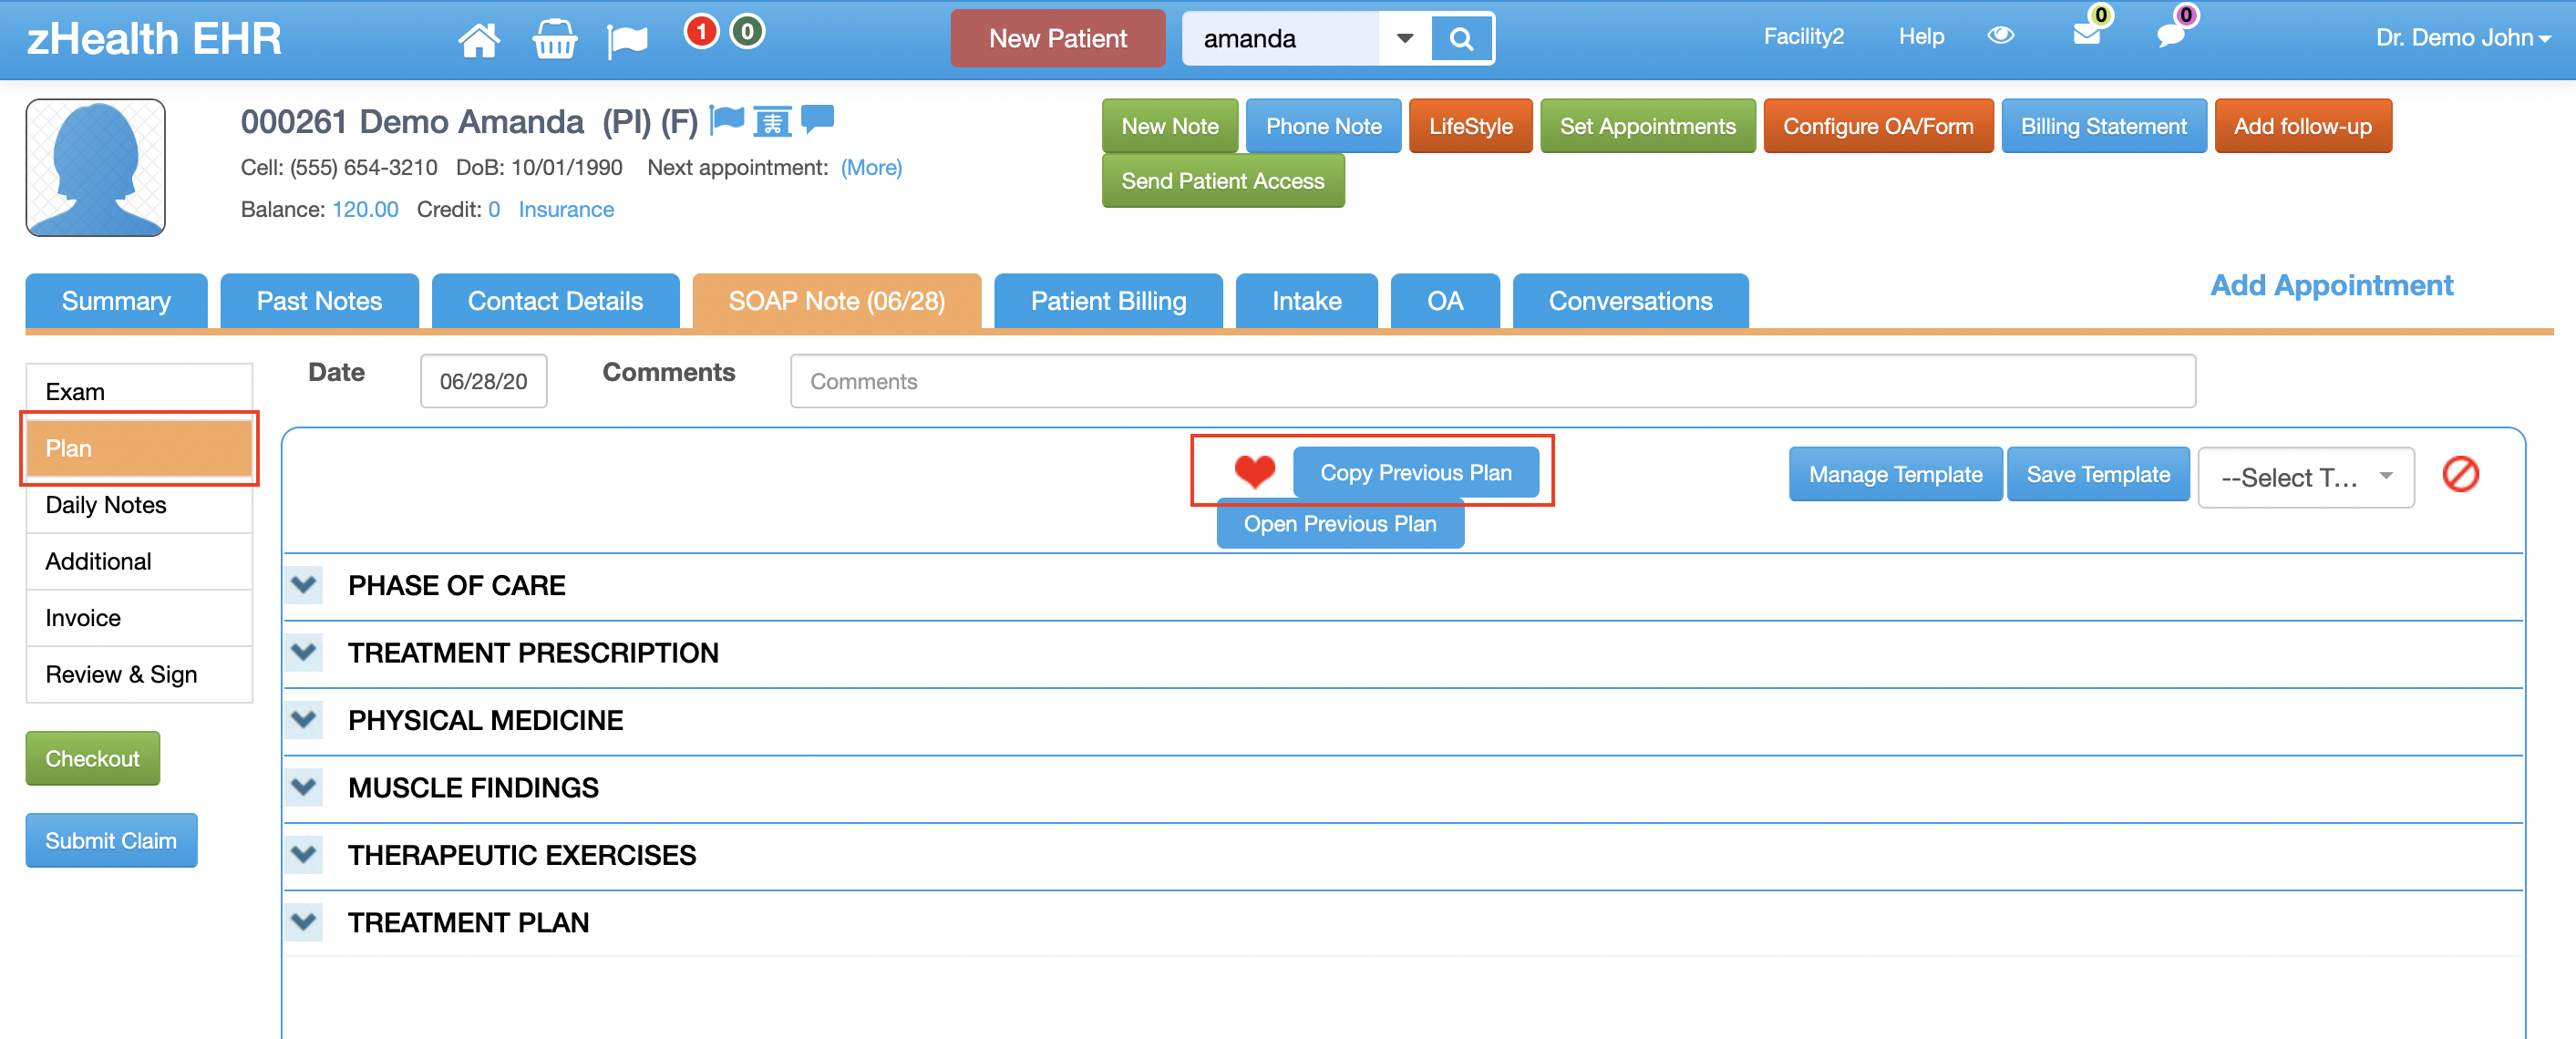Select Plan in the side menu
The width and height of the screenshot is (2576, 1039).
(139, 448)
